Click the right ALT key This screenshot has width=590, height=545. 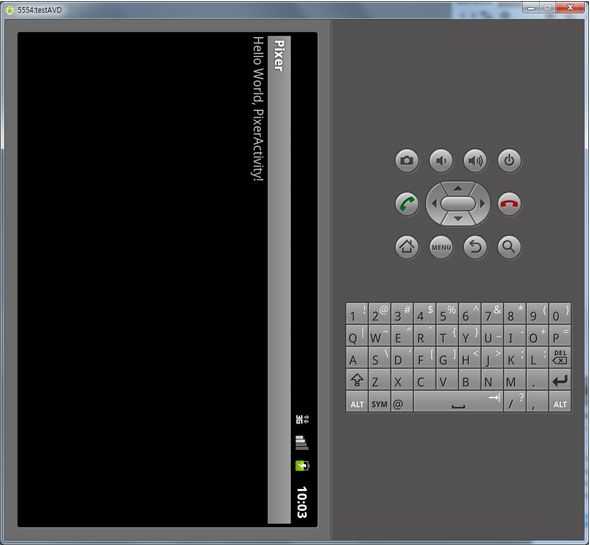[x=560, y=402]
